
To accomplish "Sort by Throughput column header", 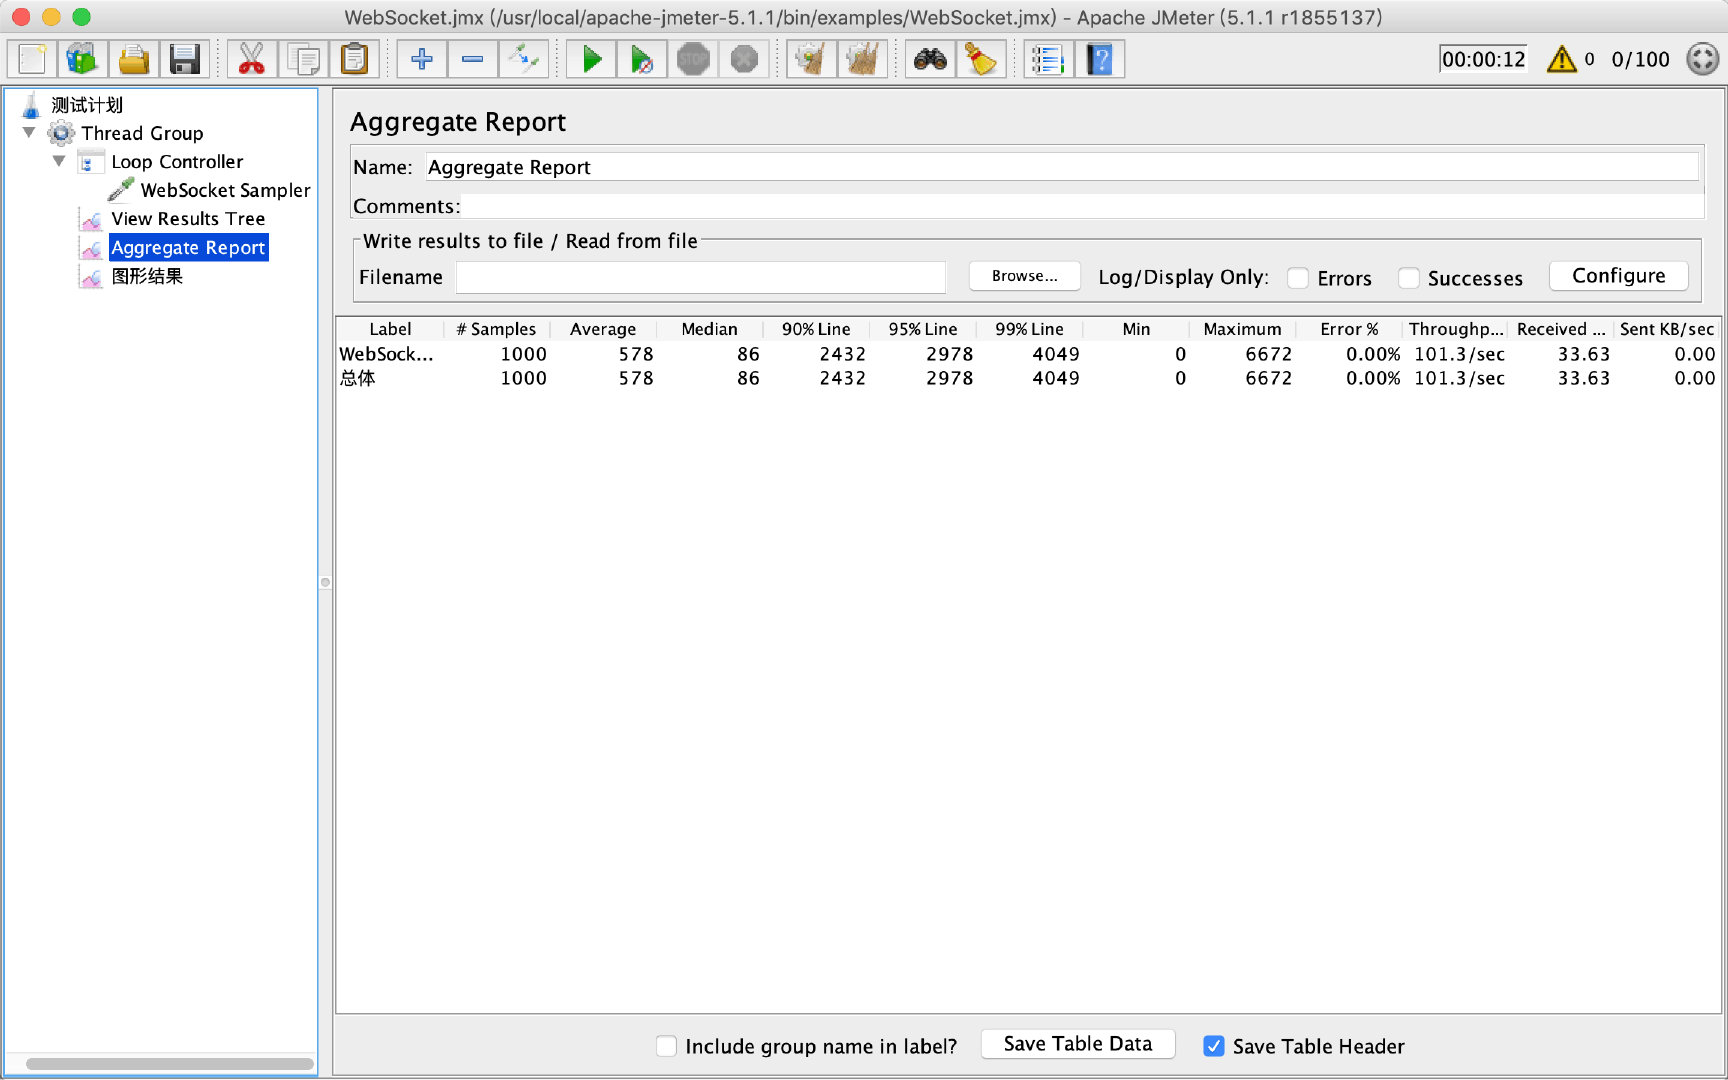I will (x=1456, y=329).
